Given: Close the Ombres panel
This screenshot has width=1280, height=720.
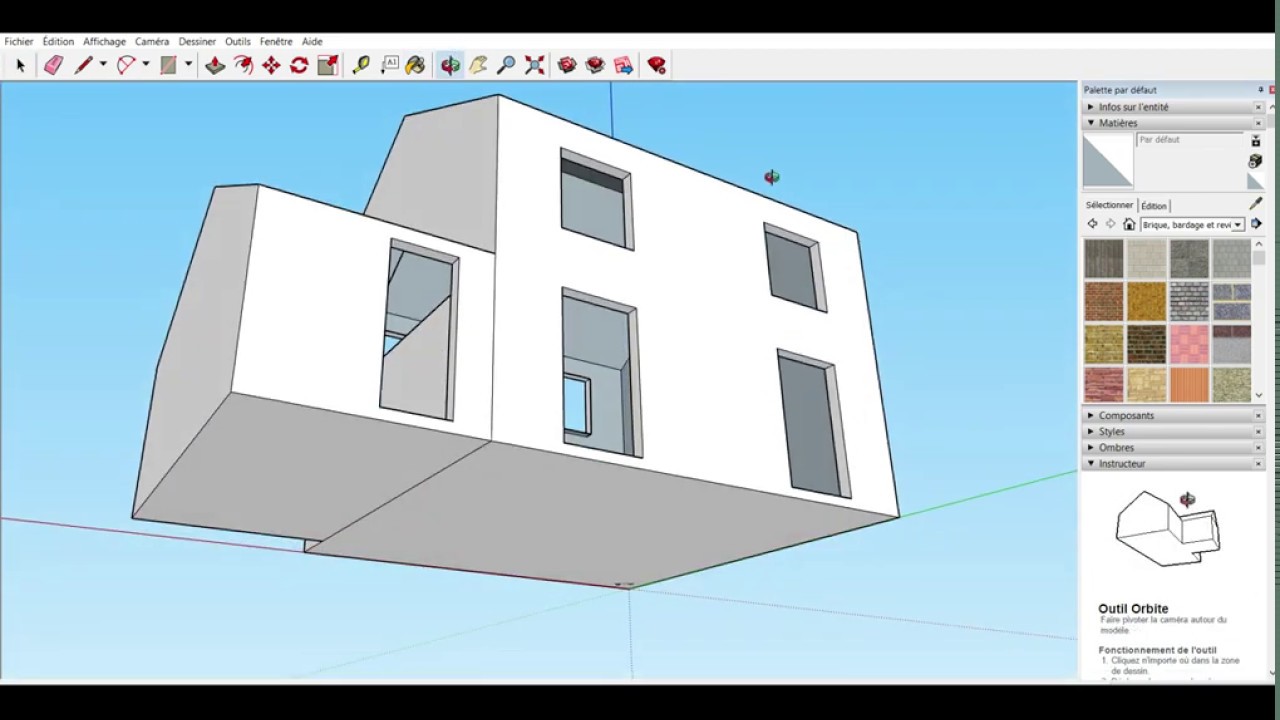Looking at the screenshot, I should [x=1259, y=448].
